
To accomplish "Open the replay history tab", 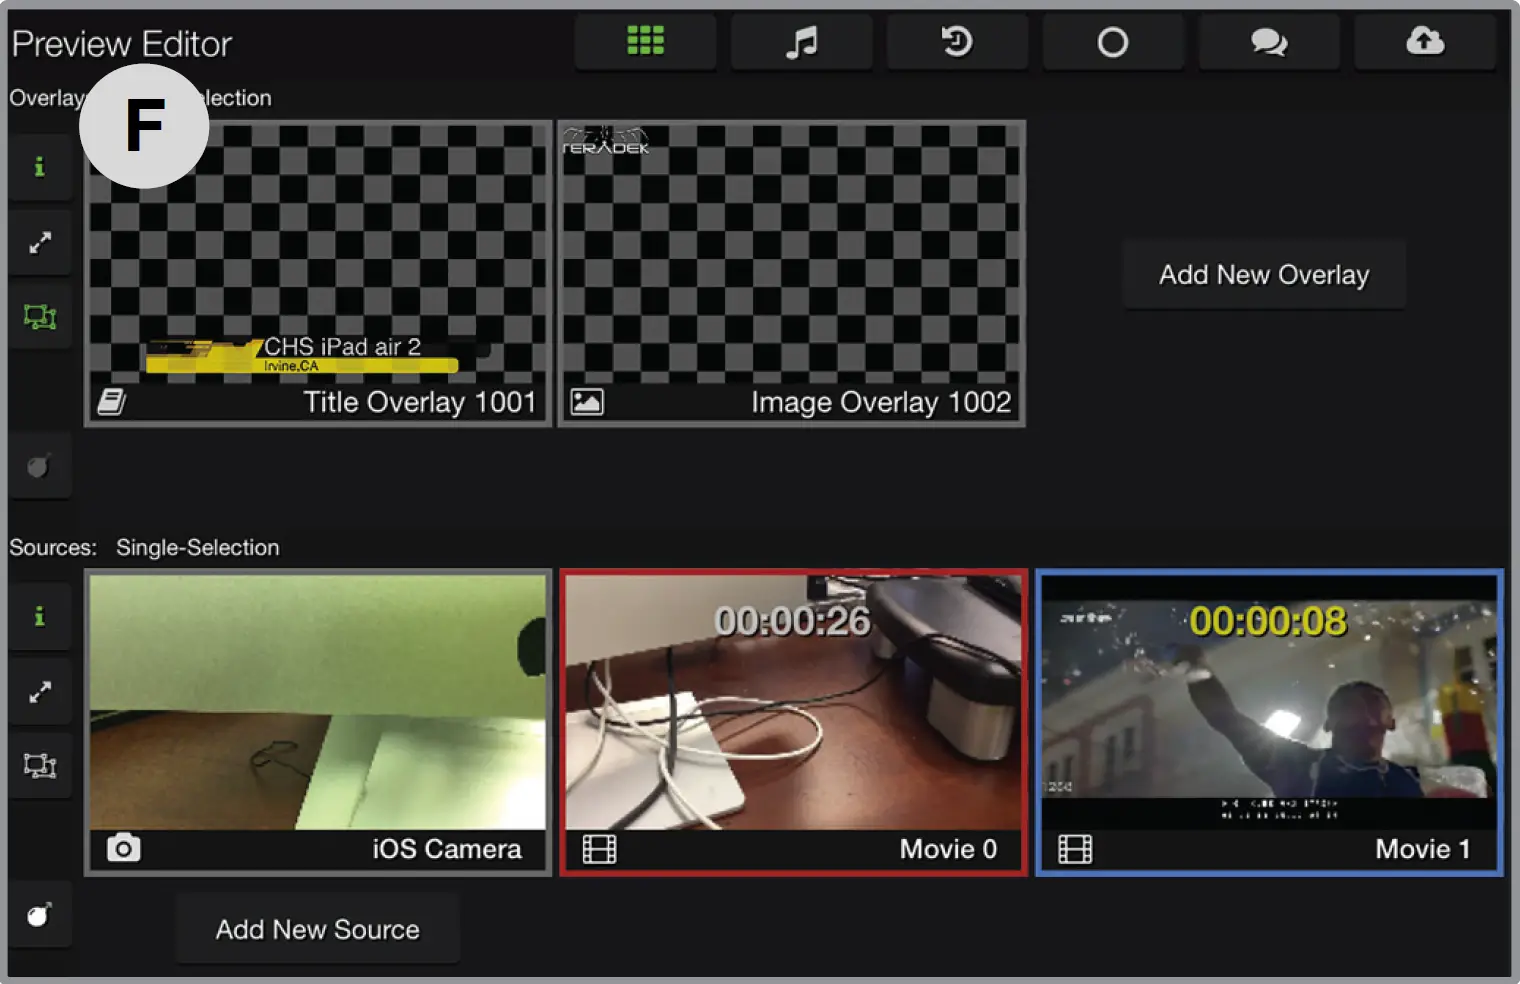I will [x=957, y=42].
